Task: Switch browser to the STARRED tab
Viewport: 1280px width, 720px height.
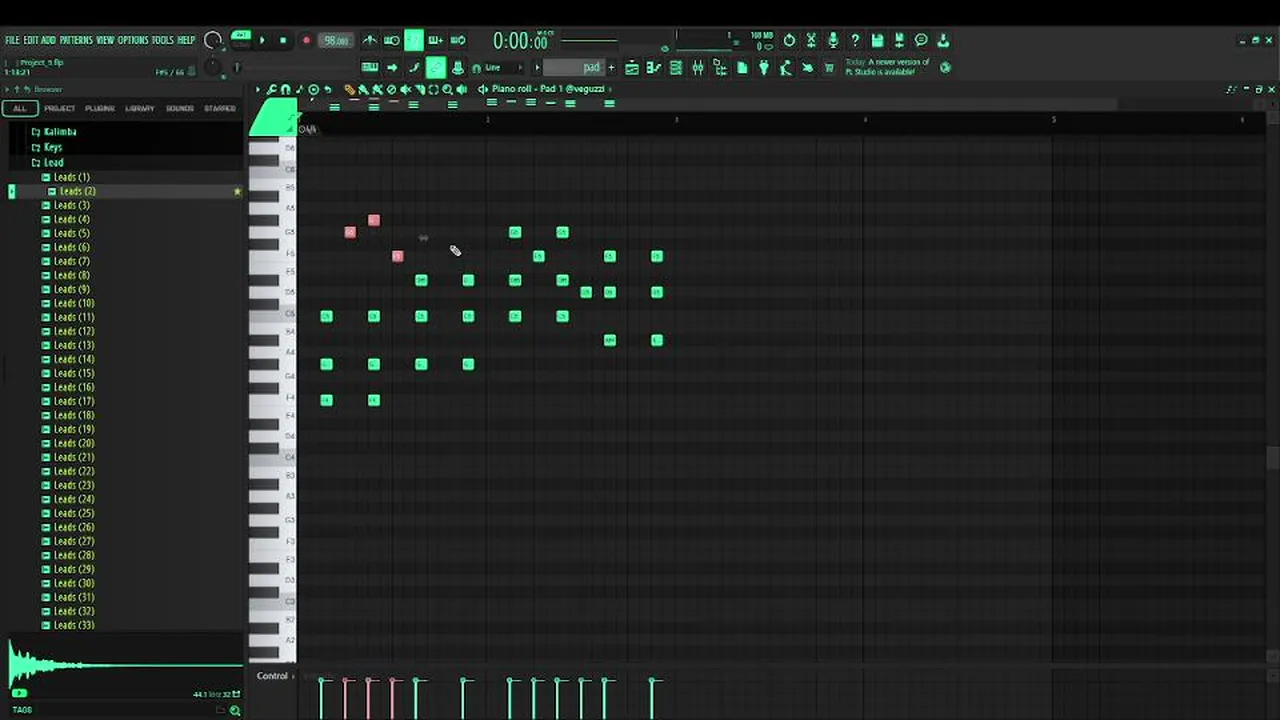Action: pyautogui.click(x=220, y=108)
